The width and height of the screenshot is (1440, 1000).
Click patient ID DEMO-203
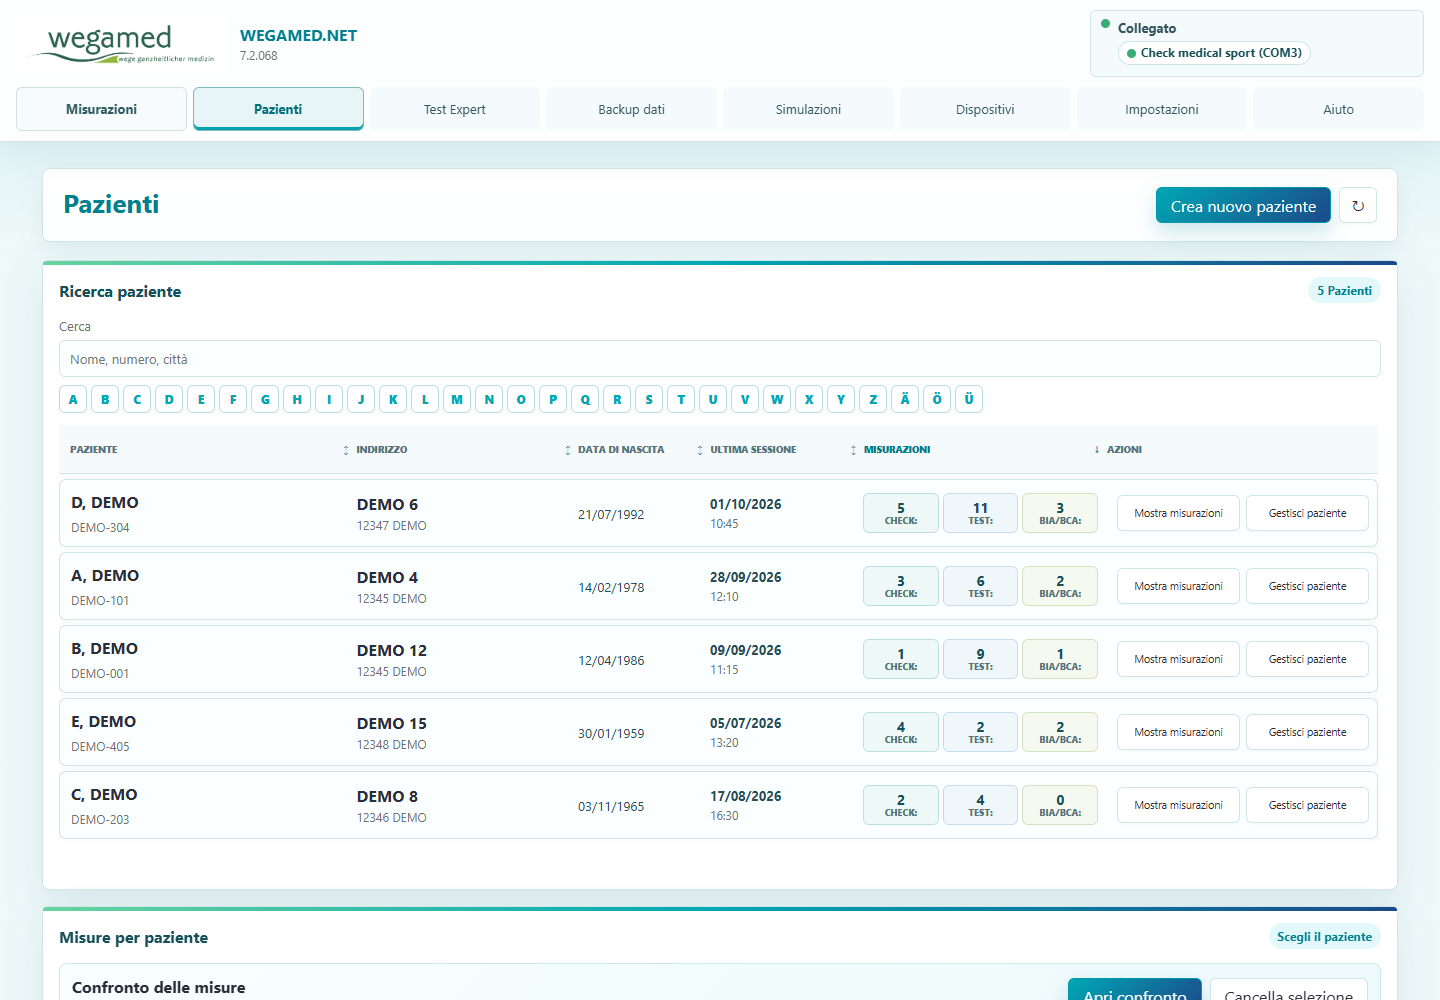(x=100, y=820)
